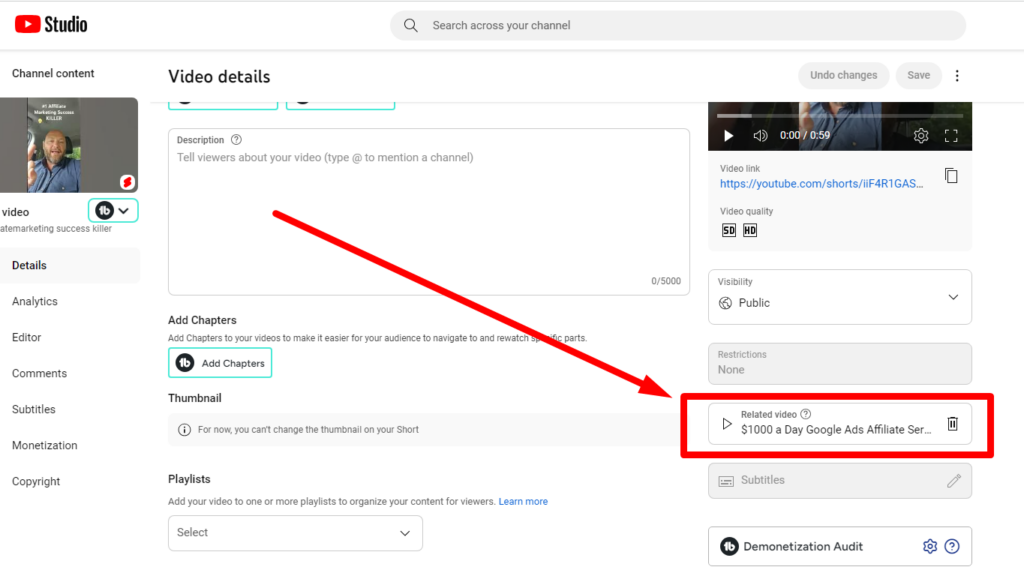Click the info icon in the thumbnail notice
The height and width of the screenshot is (570, 1024).
coord(184,430)
